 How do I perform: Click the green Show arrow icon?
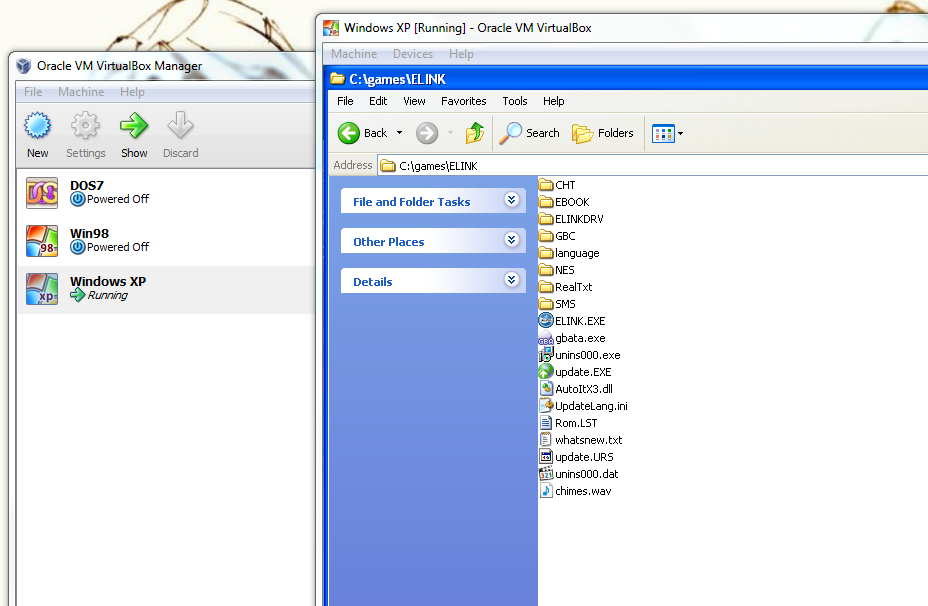click(x=134, y=125)
